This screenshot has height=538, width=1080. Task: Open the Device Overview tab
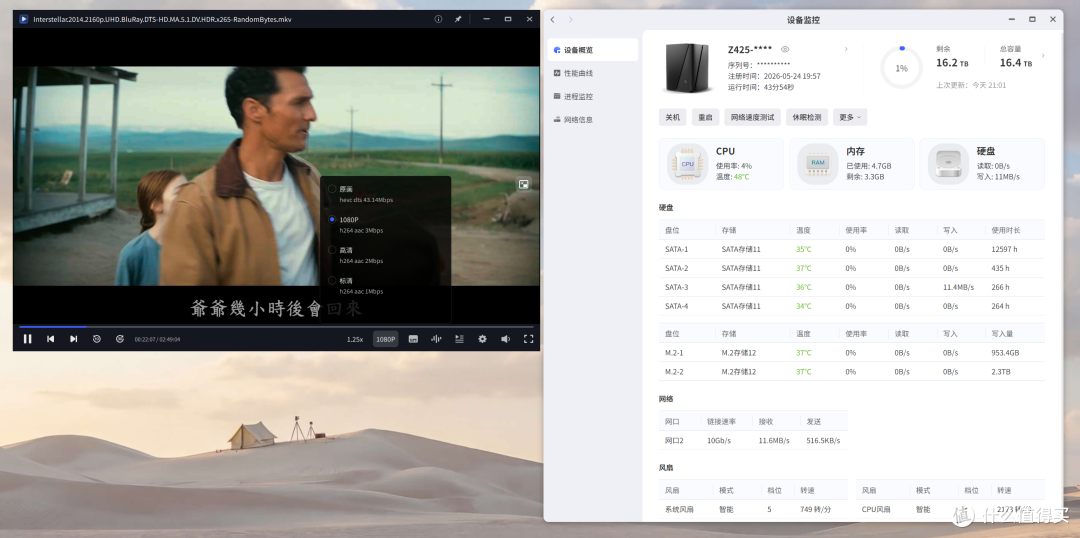tap(593, 50)
